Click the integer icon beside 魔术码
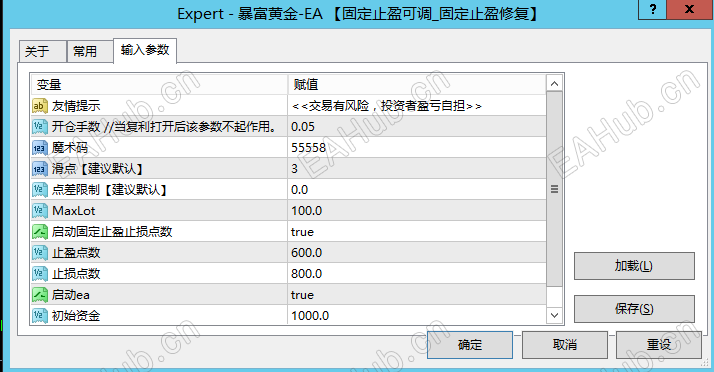 point(40,148)
